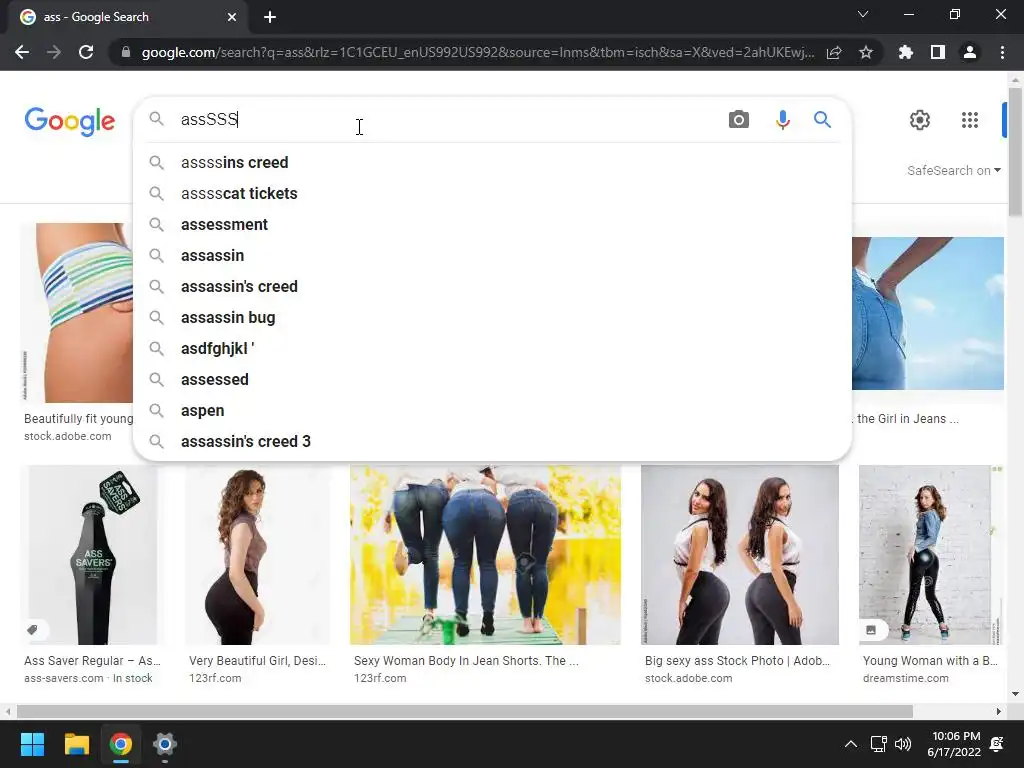Show hidden system tray icons

click(x=850, y=744)
